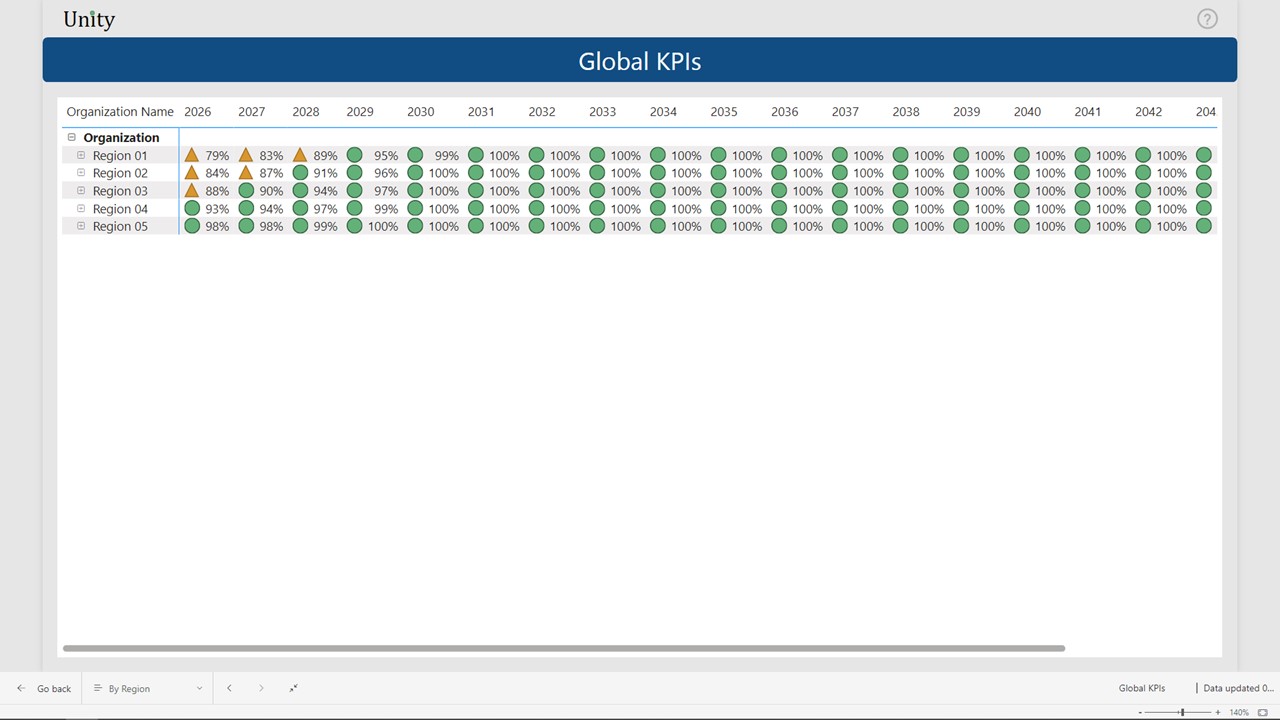Click Region 05's 99% value
Viewport: 1280px width, 720px height.
tap(325, 227)
